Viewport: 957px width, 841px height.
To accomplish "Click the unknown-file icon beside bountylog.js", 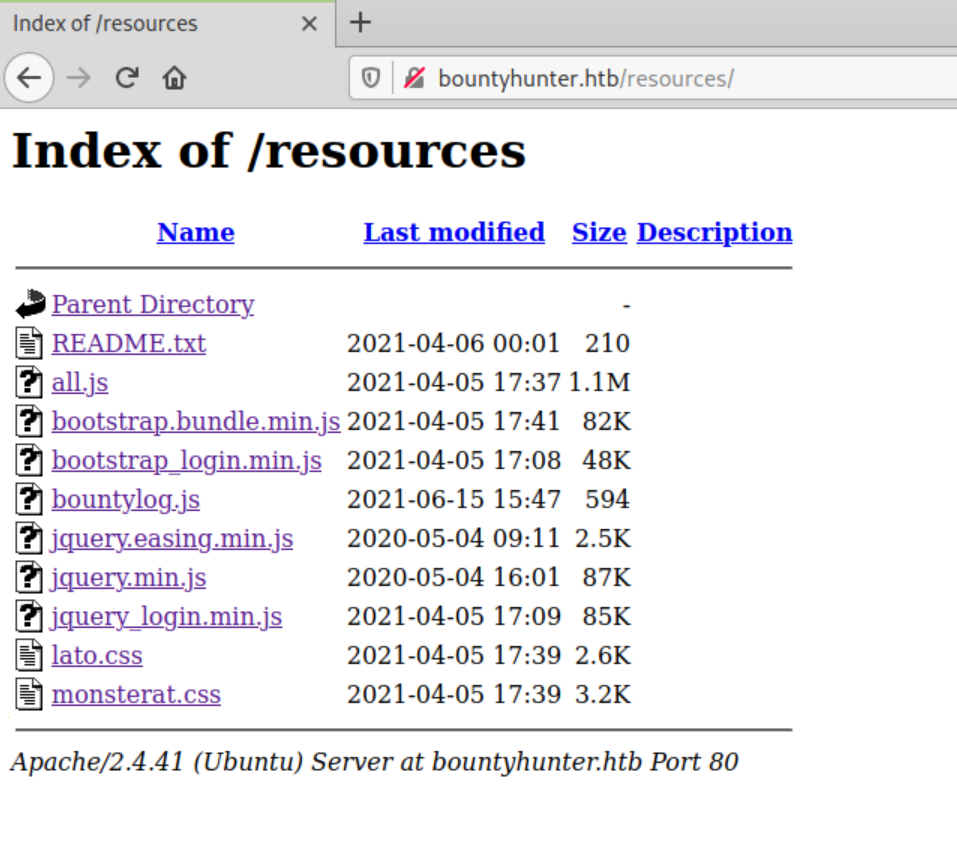I will pos(30,499).
